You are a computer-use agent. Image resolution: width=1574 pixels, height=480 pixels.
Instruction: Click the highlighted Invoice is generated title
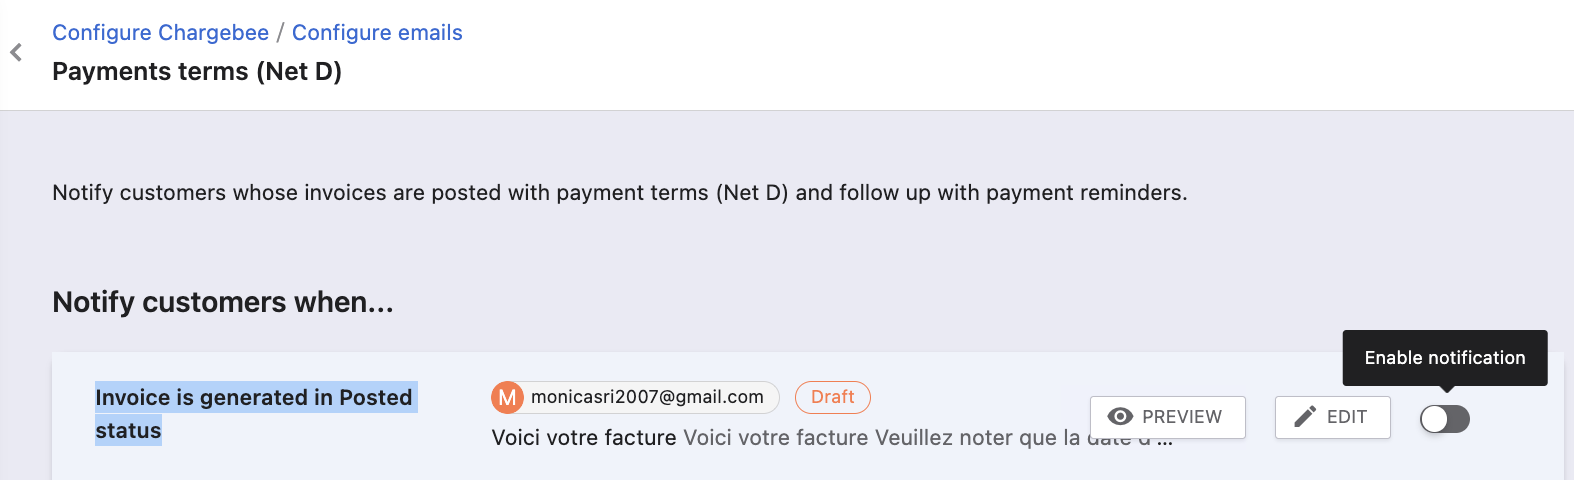point(254,397)
